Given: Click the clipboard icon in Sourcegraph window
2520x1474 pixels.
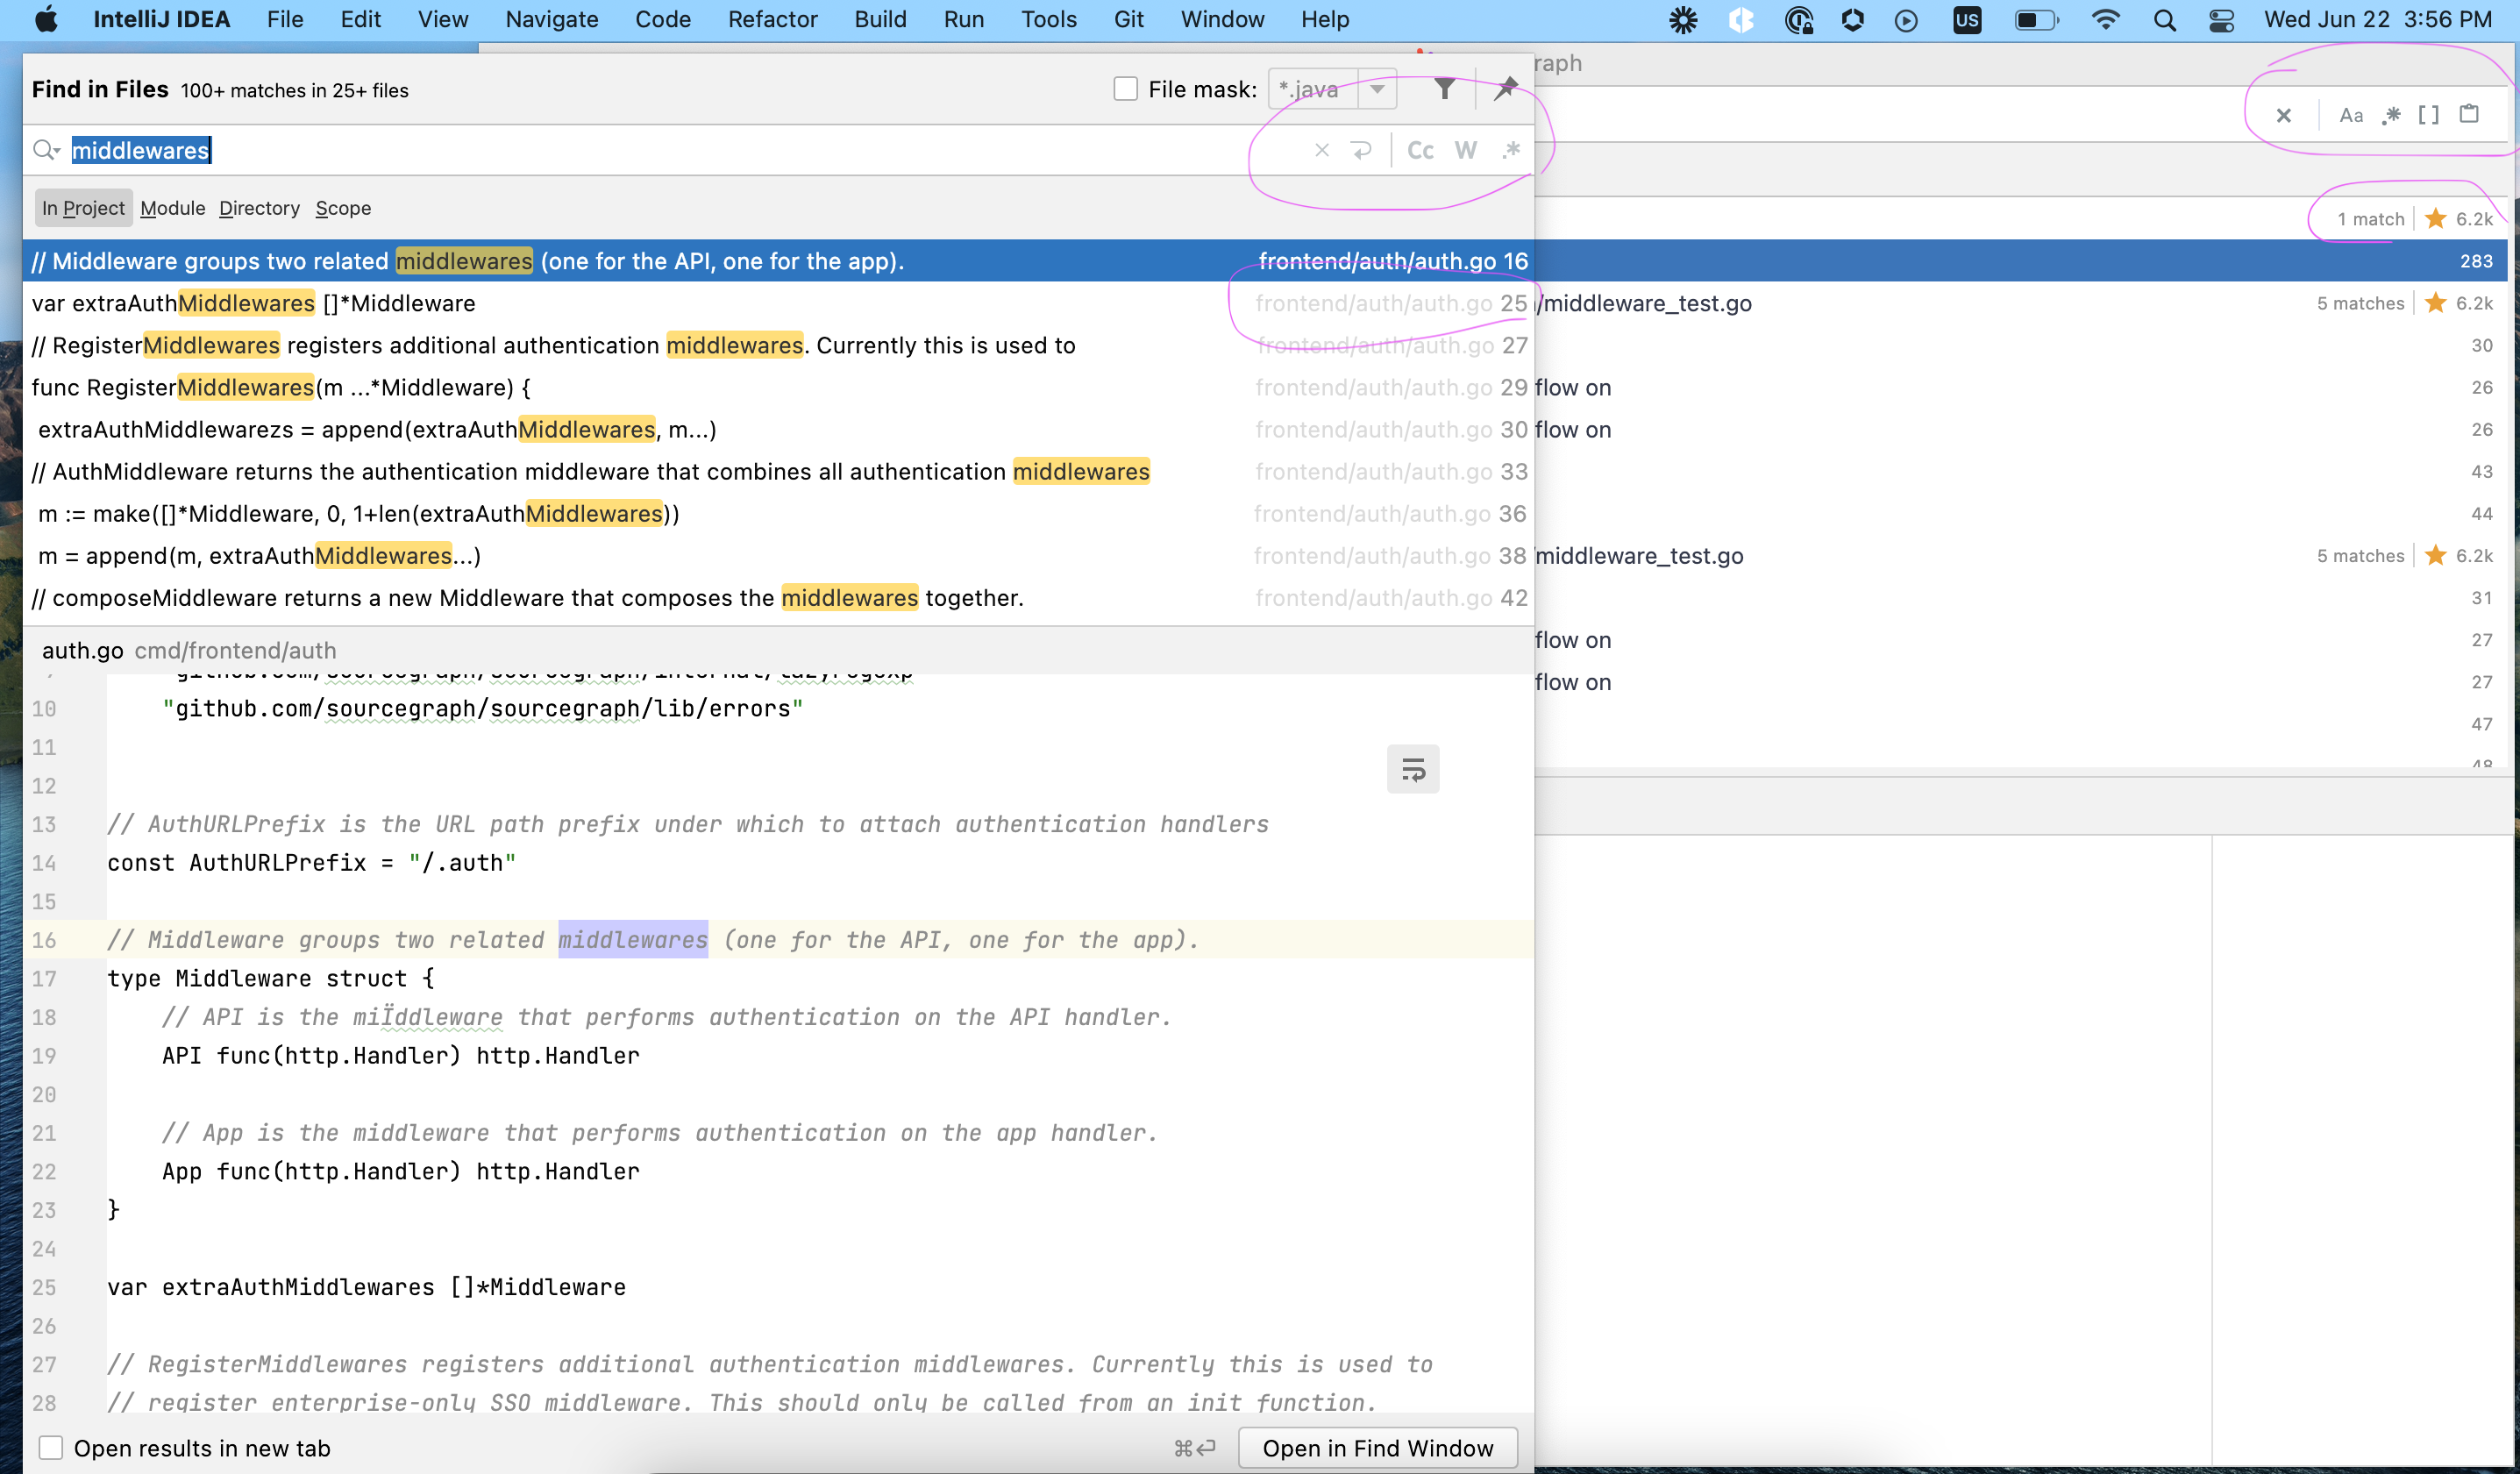Looking at the screenshot, I should point(2469,114).
